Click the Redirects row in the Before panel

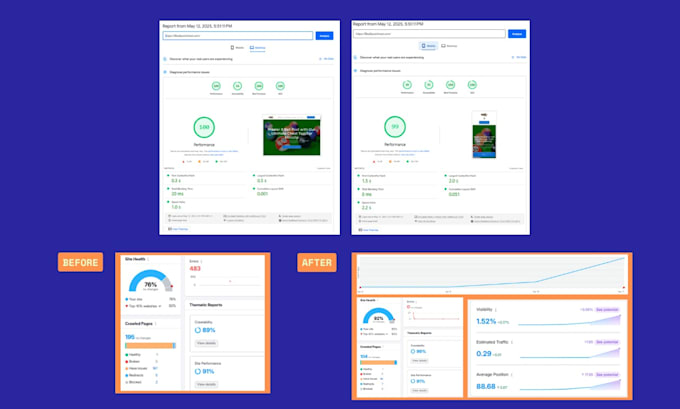click(x=141, y=375)
